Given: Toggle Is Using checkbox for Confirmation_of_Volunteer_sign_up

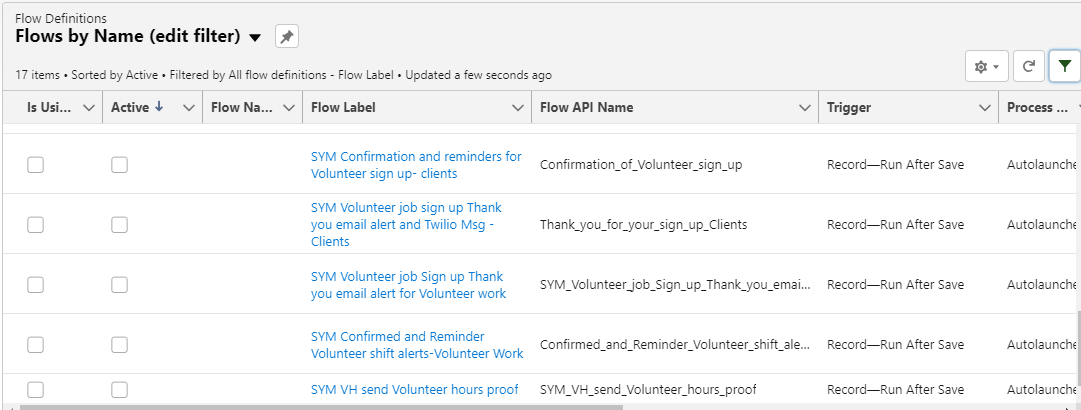Looking at the screenshot, I should 35,165.
